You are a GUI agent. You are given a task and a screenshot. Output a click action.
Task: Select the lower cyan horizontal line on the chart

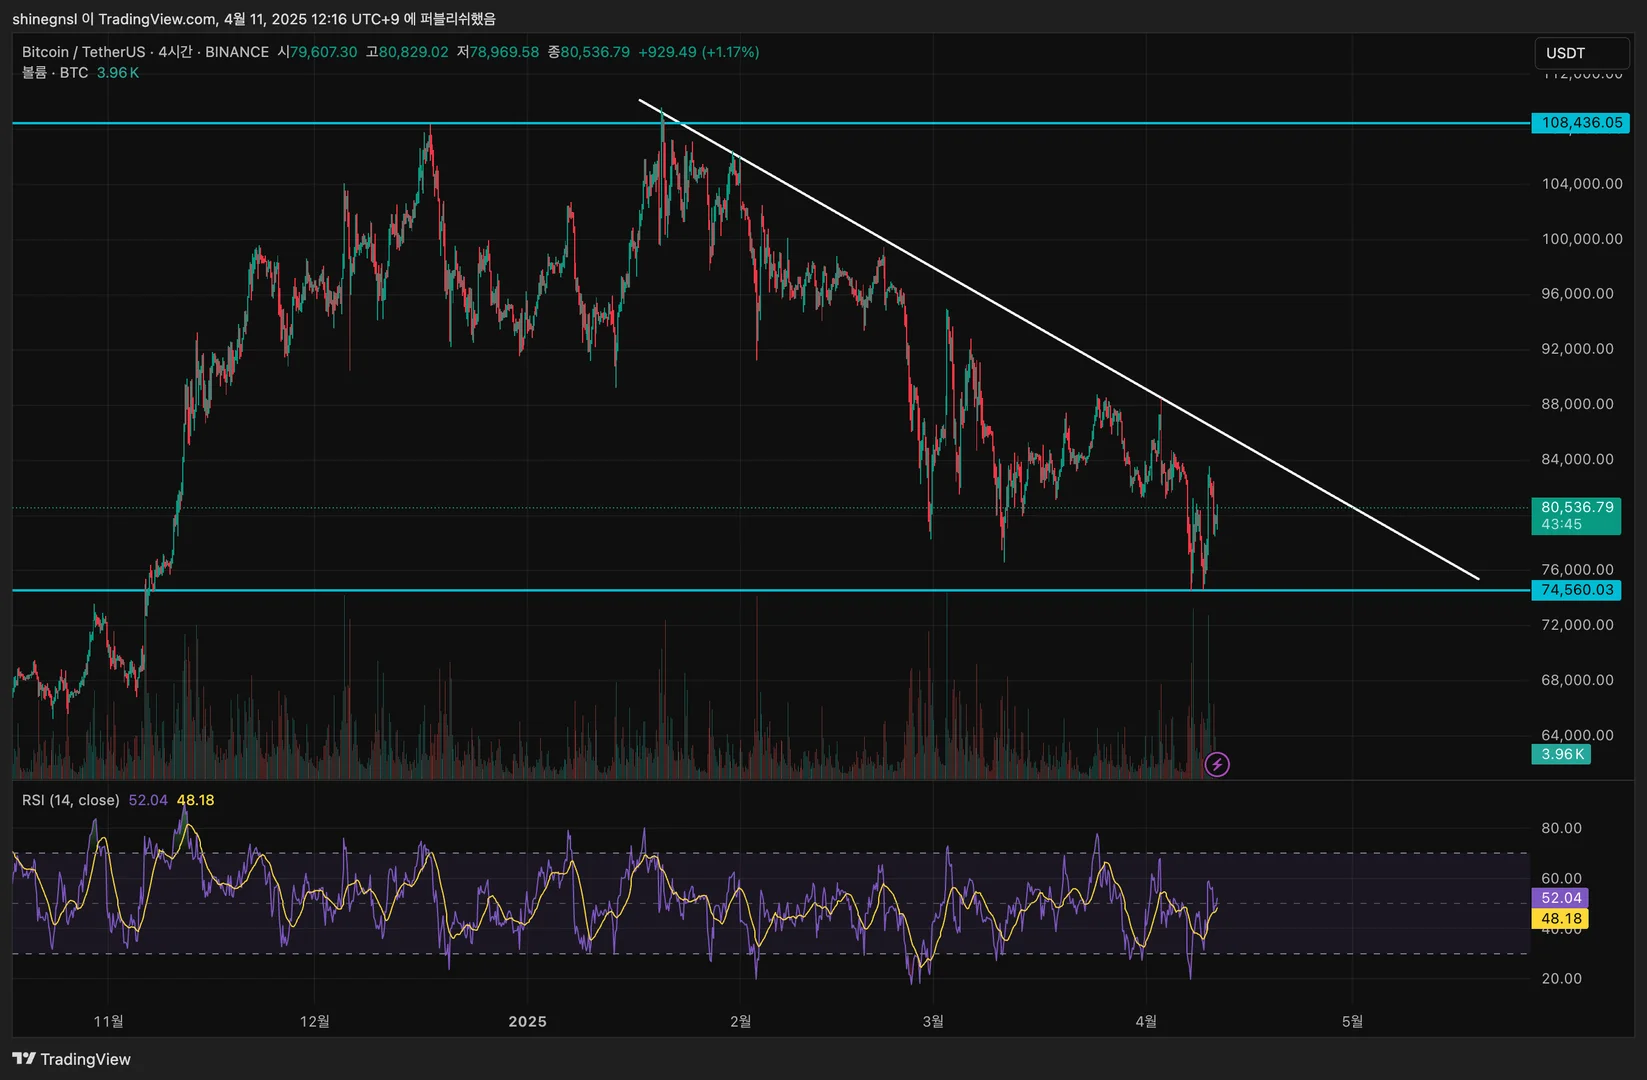[770, 590]
